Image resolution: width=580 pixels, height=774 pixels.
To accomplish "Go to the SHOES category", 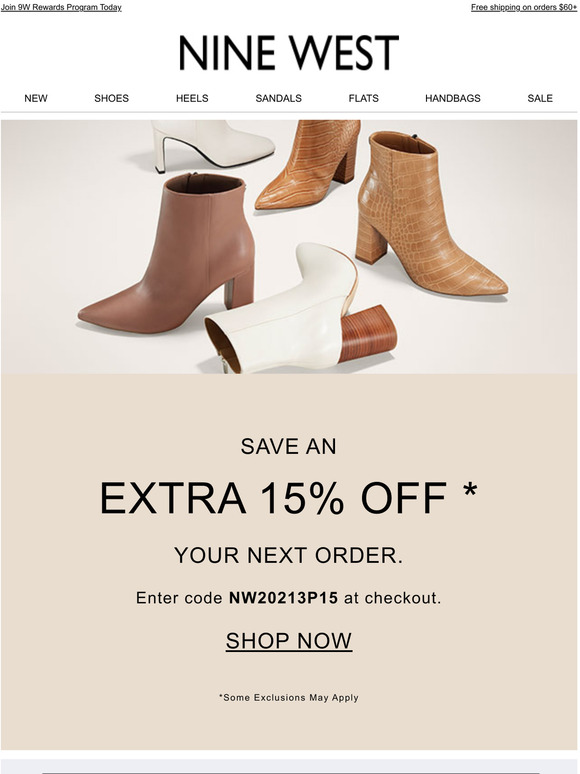I will [x=112, y=98].
